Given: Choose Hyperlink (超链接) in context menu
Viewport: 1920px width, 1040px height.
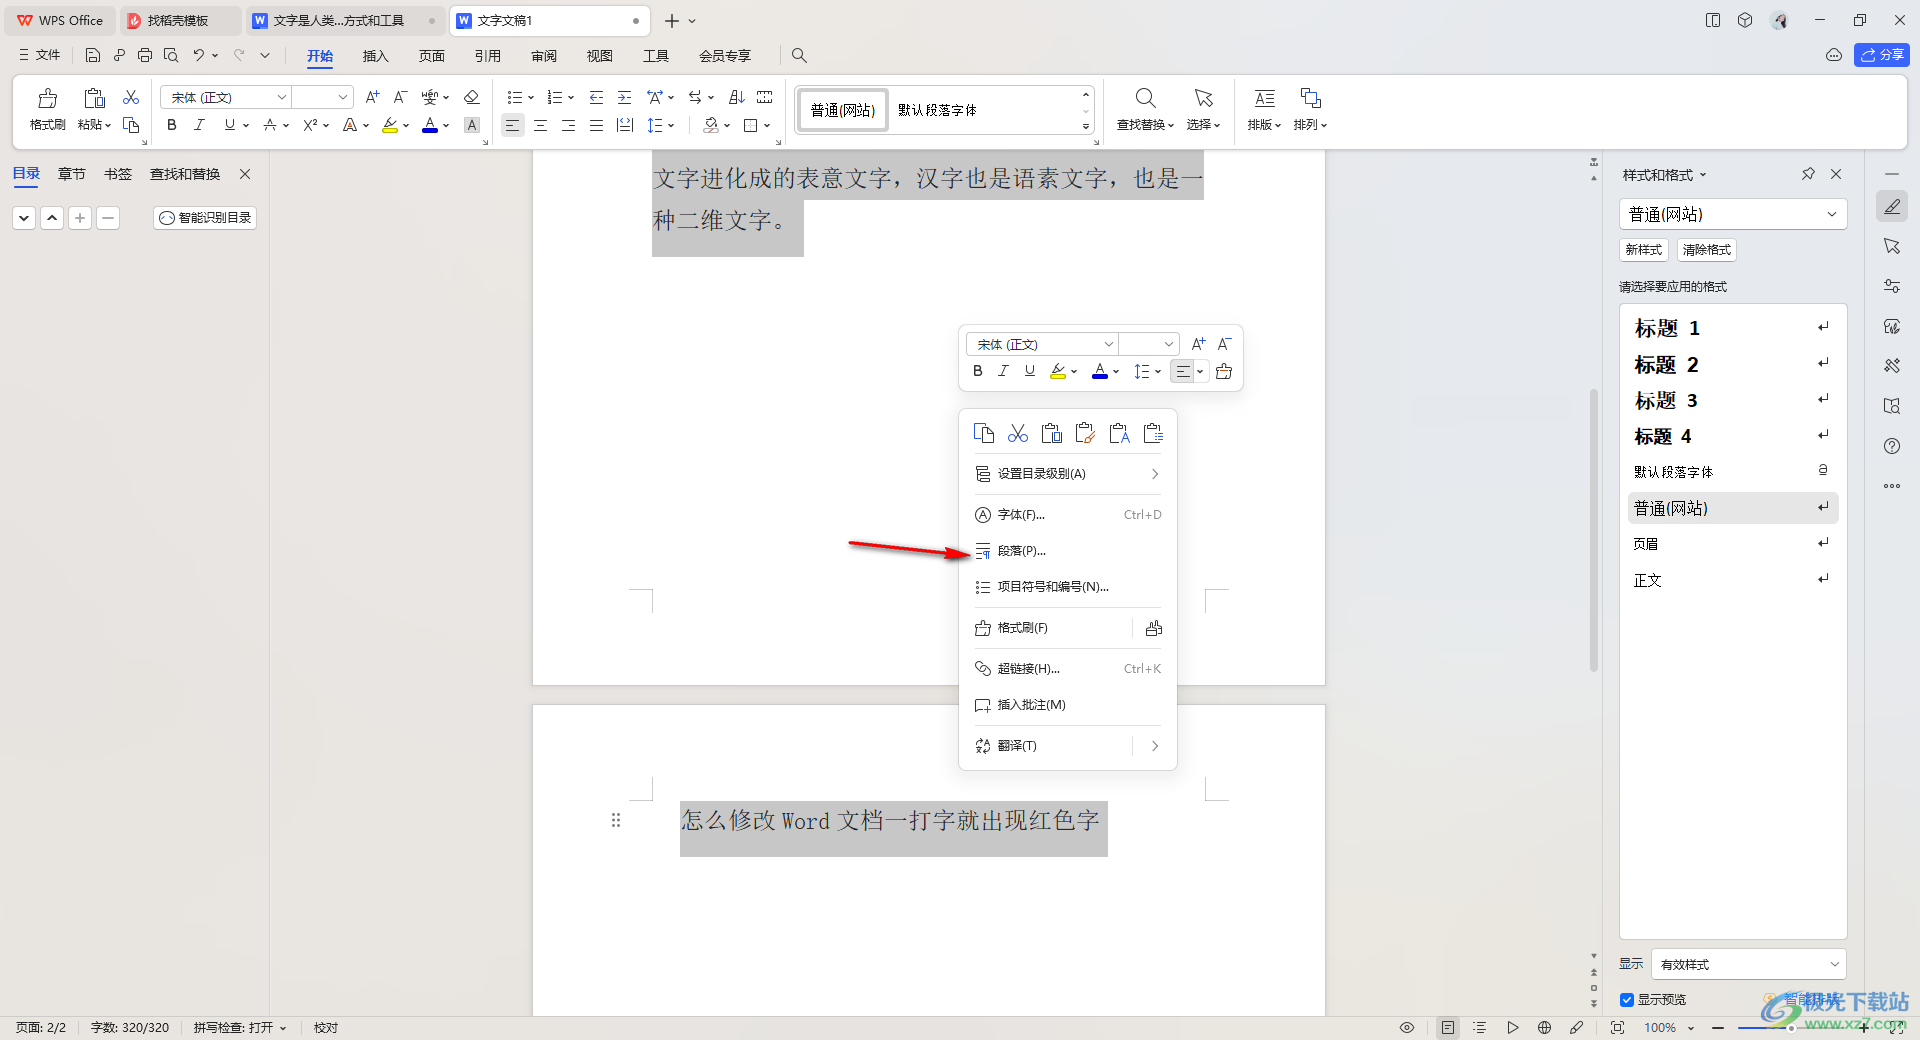Looking at the screenshot, I should pos(1067,669).
